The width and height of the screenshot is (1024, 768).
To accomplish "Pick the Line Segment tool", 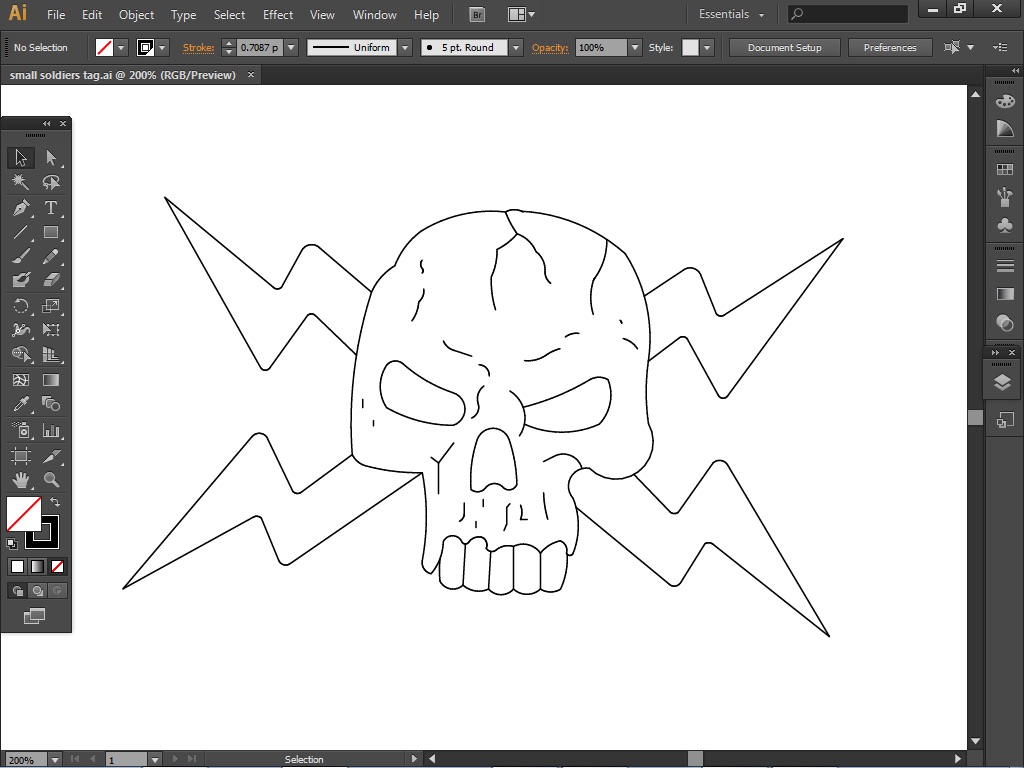I will pyautogui.click(x=20, y=232).
